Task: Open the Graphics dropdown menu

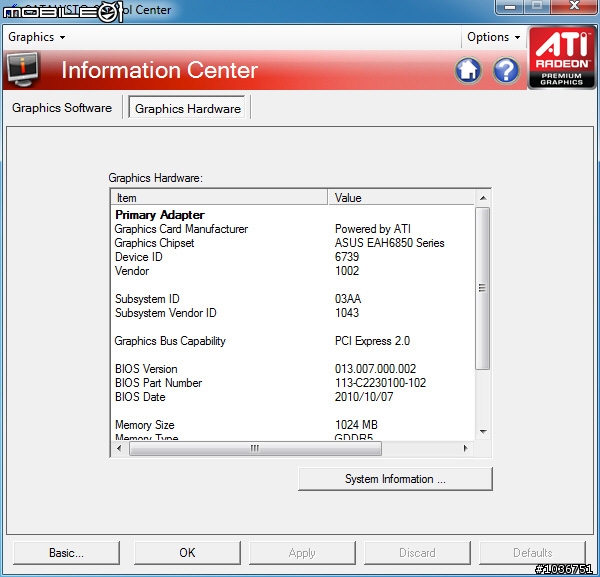Action: coord(36,37)
